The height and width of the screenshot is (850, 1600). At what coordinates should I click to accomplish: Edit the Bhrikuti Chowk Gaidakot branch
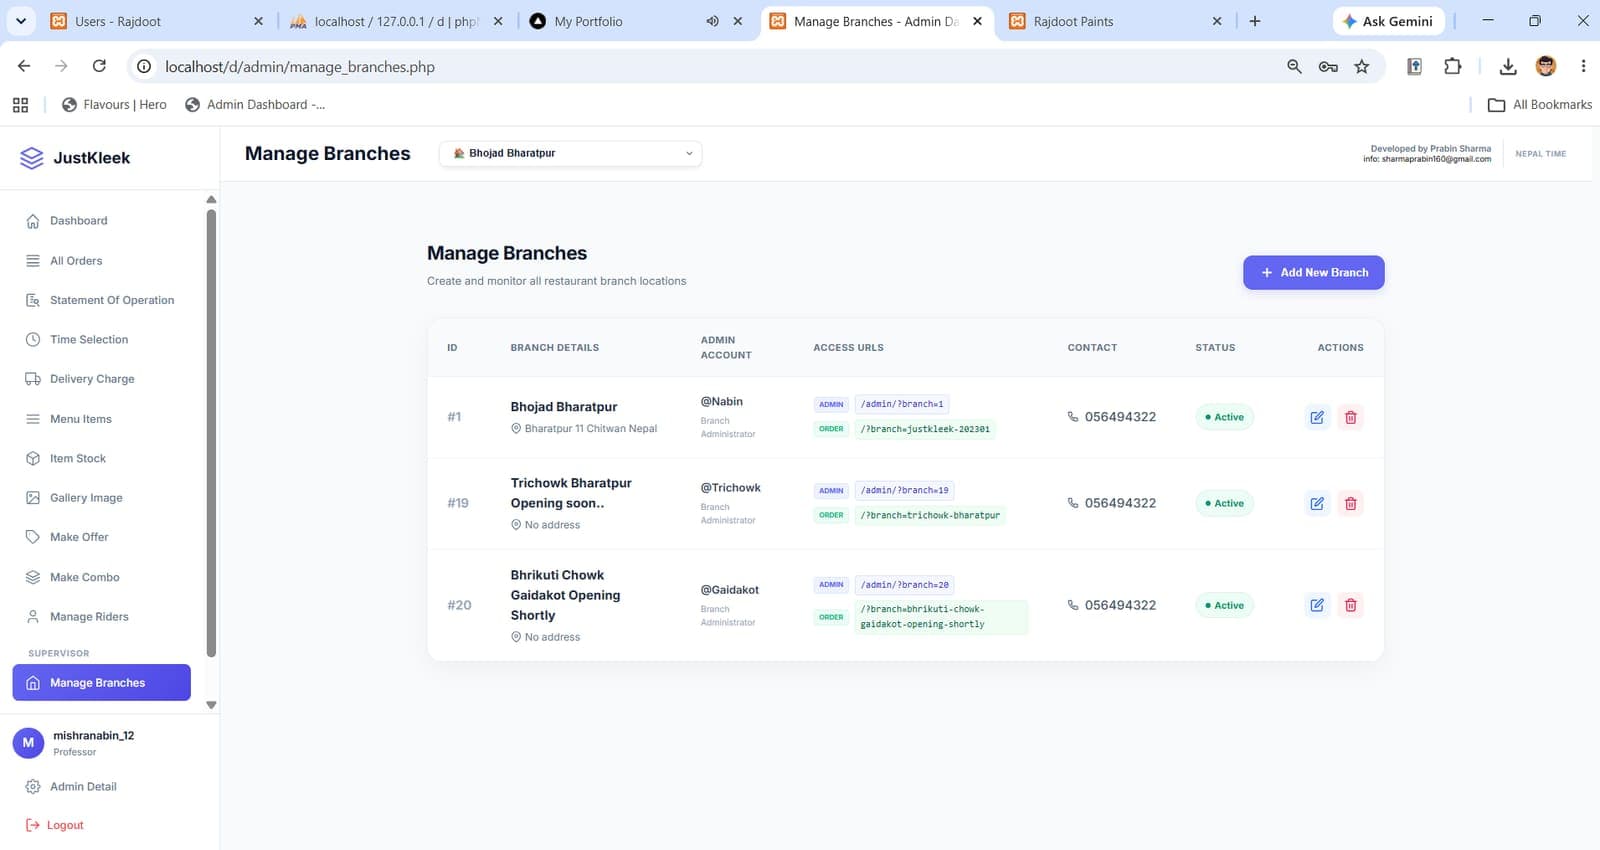tap(1317, 605)
